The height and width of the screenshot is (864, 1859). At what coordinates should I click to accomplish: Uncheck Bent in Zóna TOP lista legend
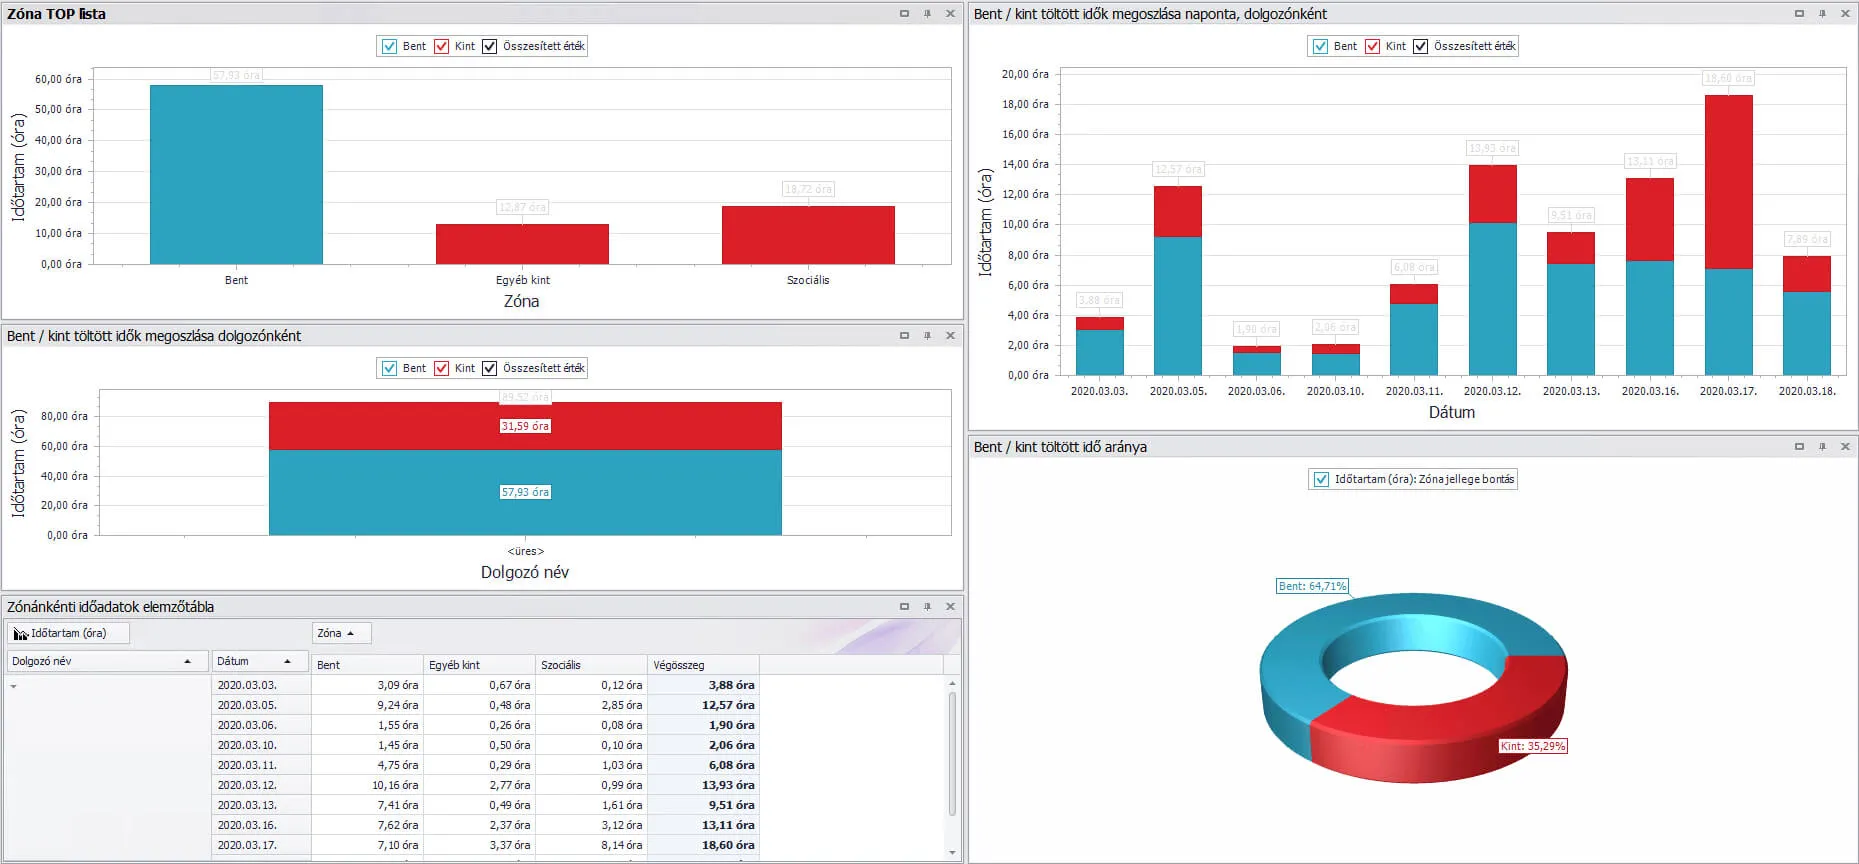(390, 46)
